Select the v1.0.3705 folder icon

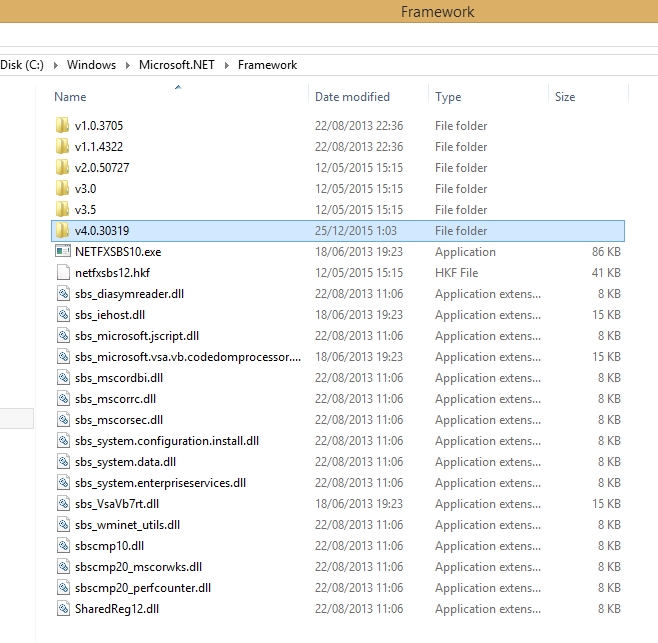63,125
